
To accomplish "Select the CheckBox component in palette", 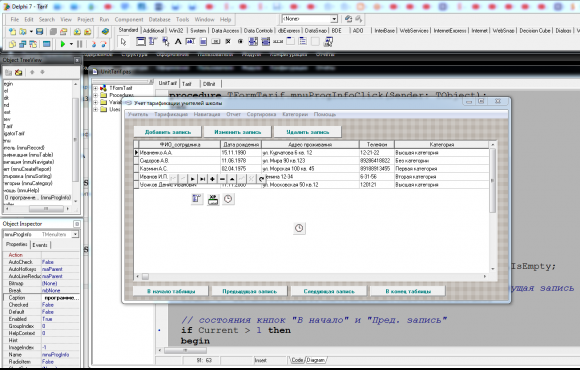I will click(x=228, y=41).
